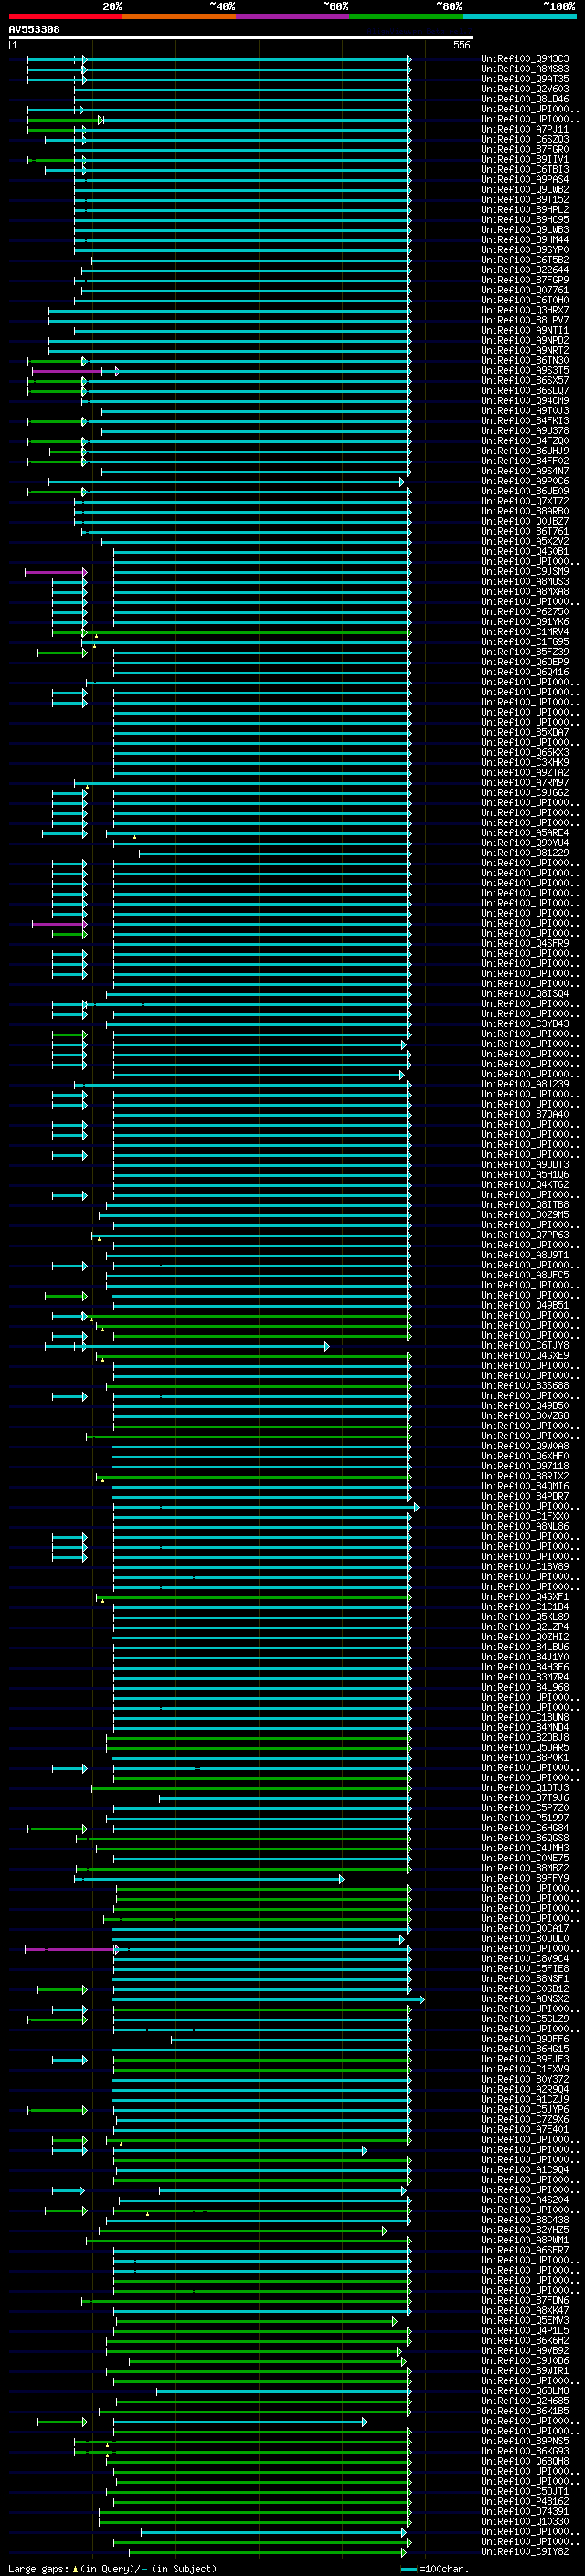Open hit UniRef100_Q8LD46

tap(525, 99)
